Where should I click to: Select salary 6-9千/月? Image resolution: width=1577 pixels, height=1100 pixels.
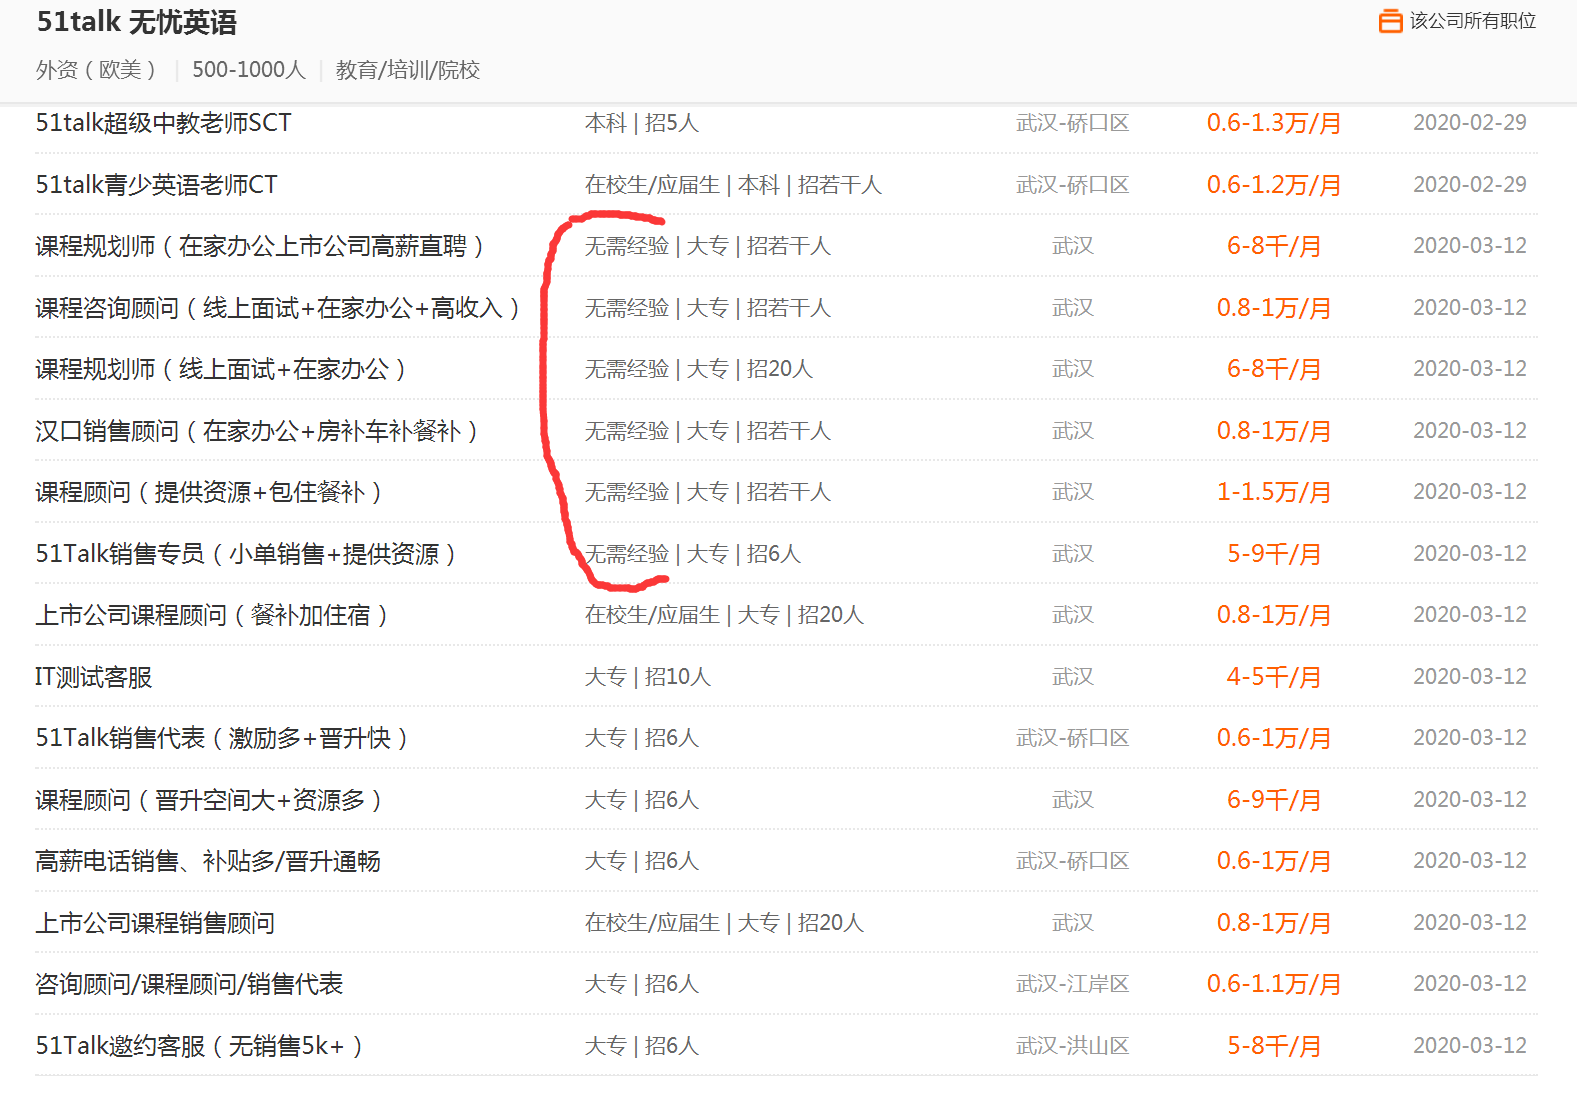coord(1274,800)
